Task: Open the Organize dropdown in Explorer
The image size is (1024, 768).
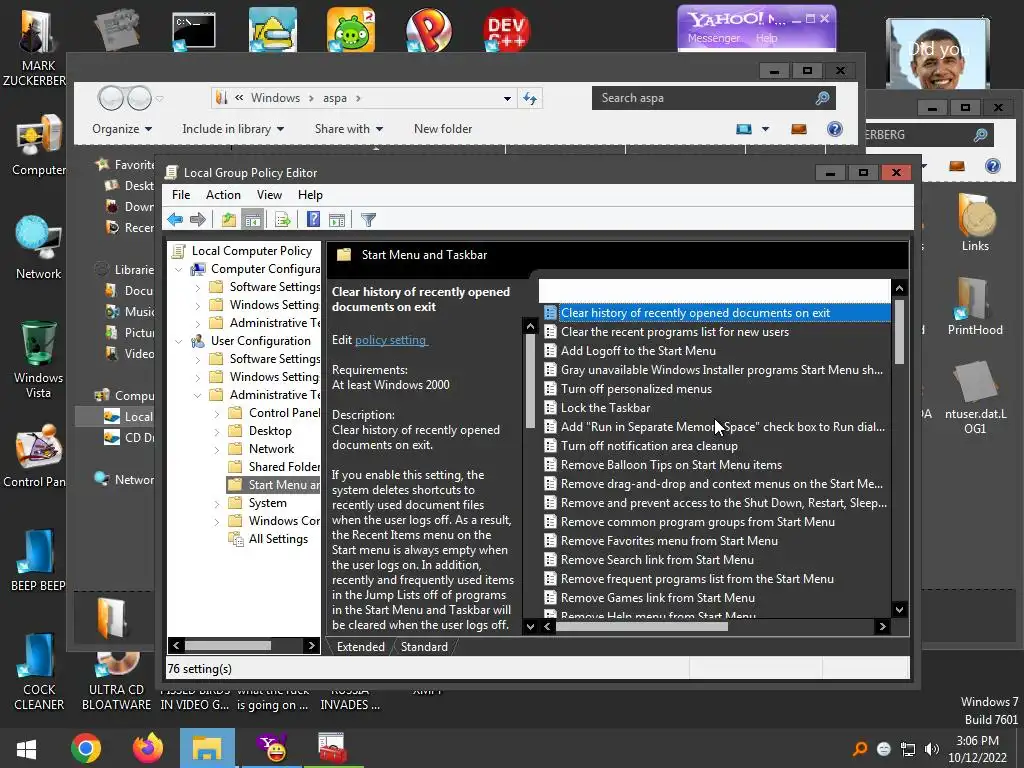Action: [122, 129]
